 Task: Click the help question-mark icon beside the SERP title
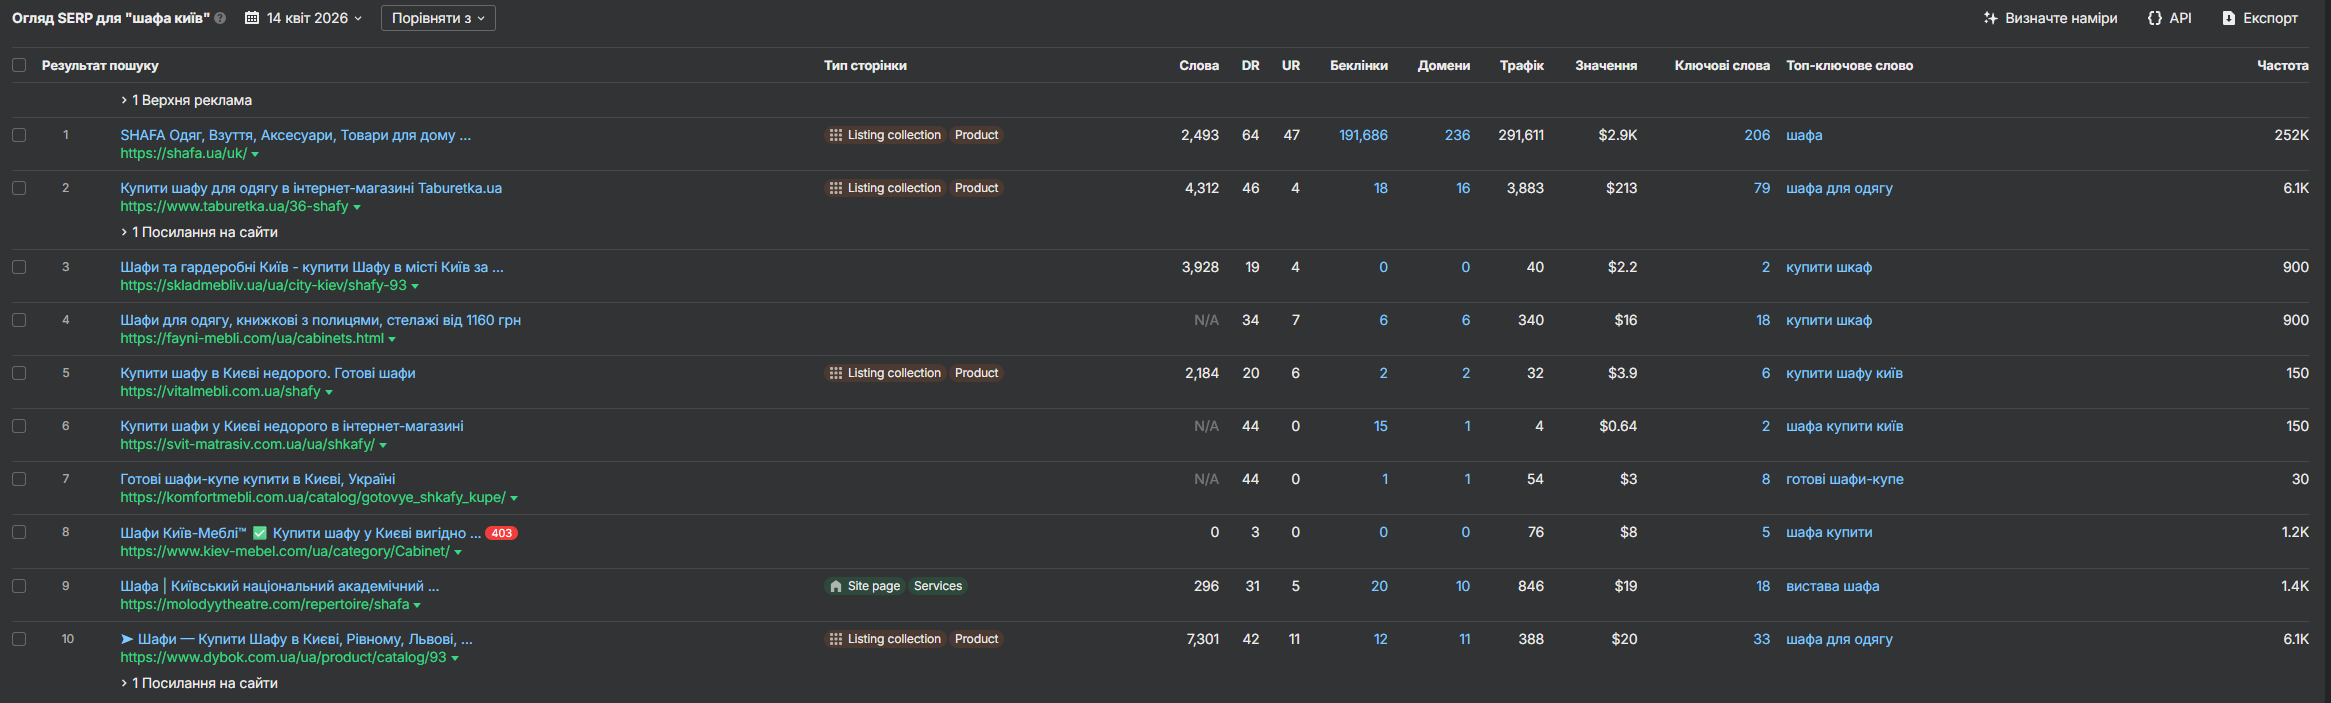tap(220, 18)
